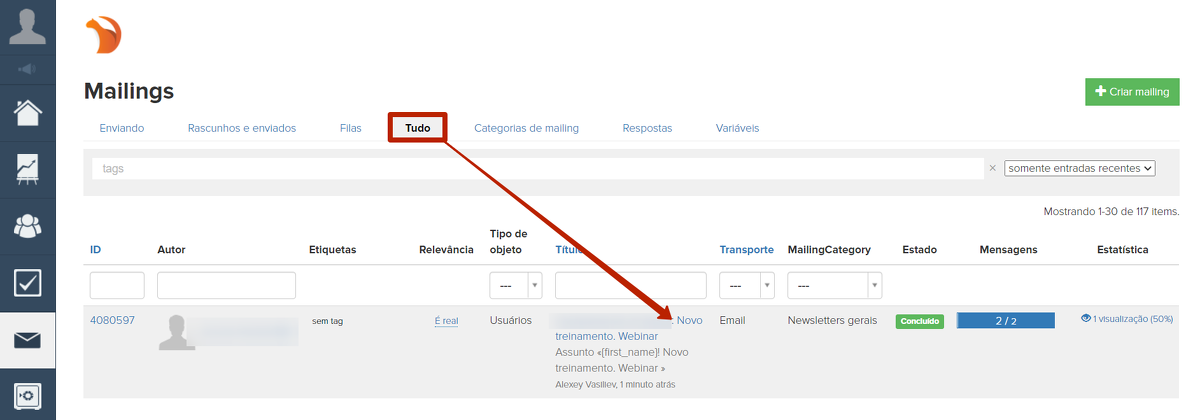Expand the MailingCategory filter dropdown
1200x420 pixels.
[834, 285]
